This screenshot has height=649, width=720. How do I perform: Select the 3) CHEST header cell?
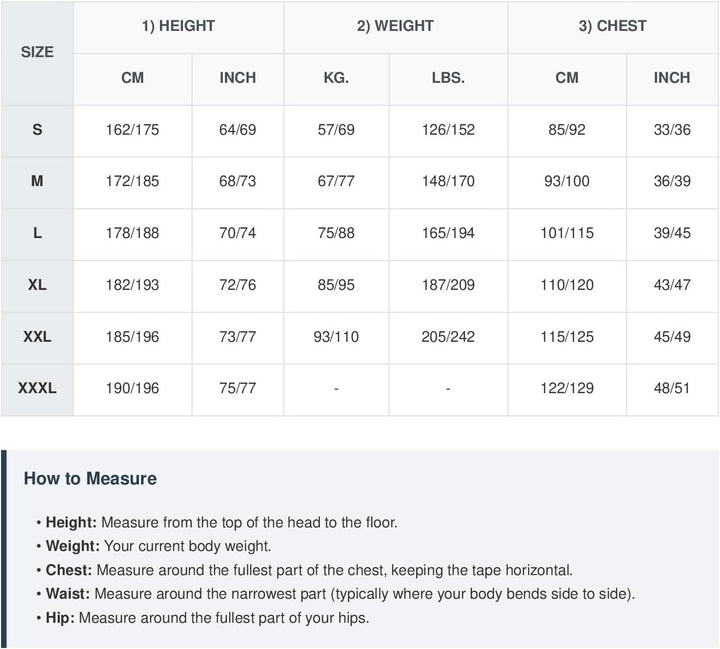pos(613,26)
